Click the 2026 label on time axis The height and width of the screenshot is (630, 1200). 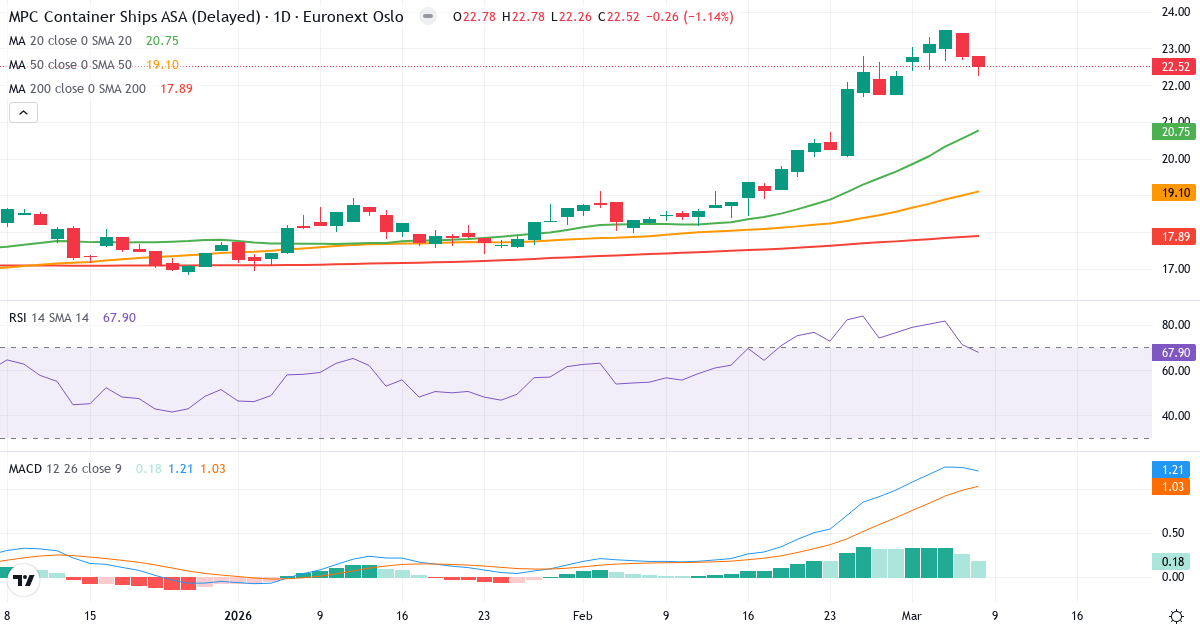coord(238,616)
